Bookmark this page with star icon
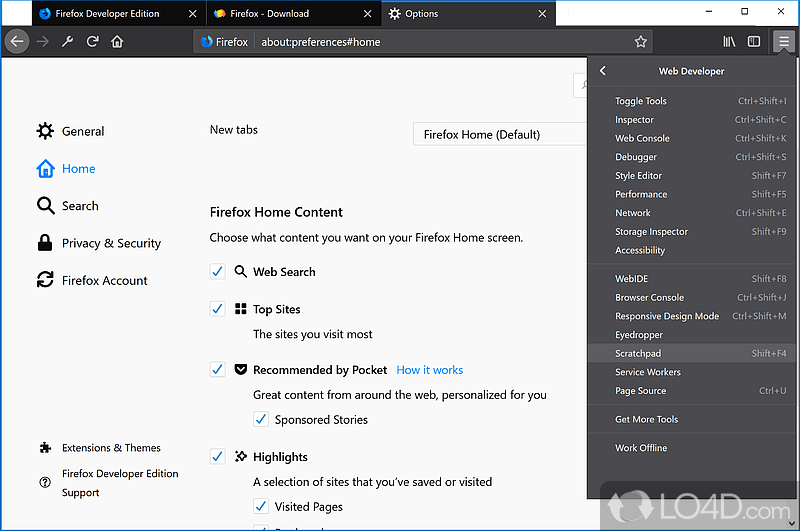The image size is (800, 531). coord(641,42)
